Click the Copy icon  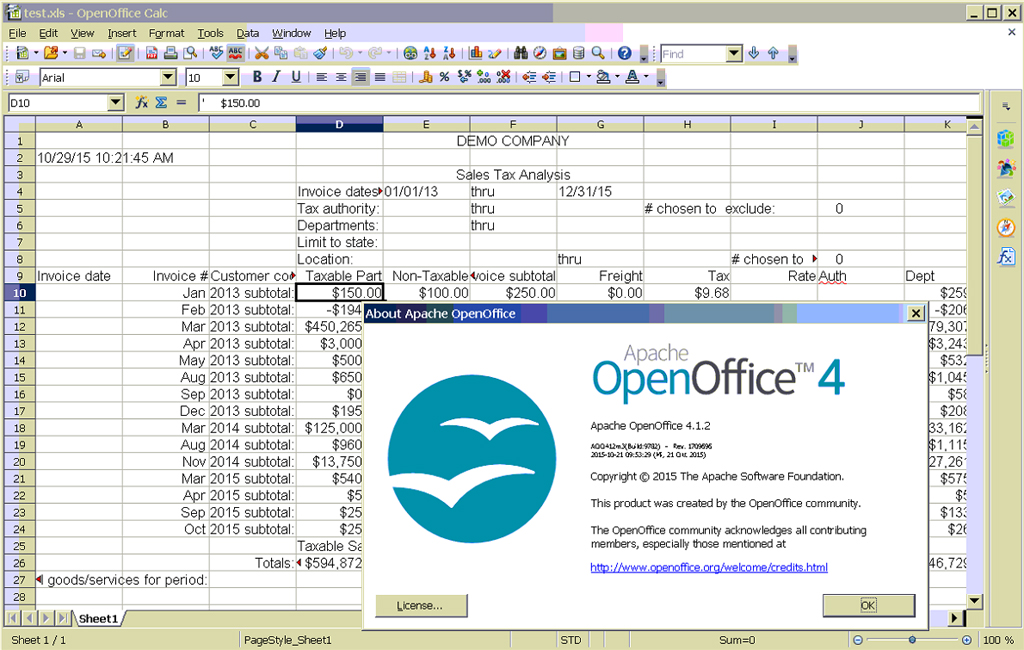[281, 54]
